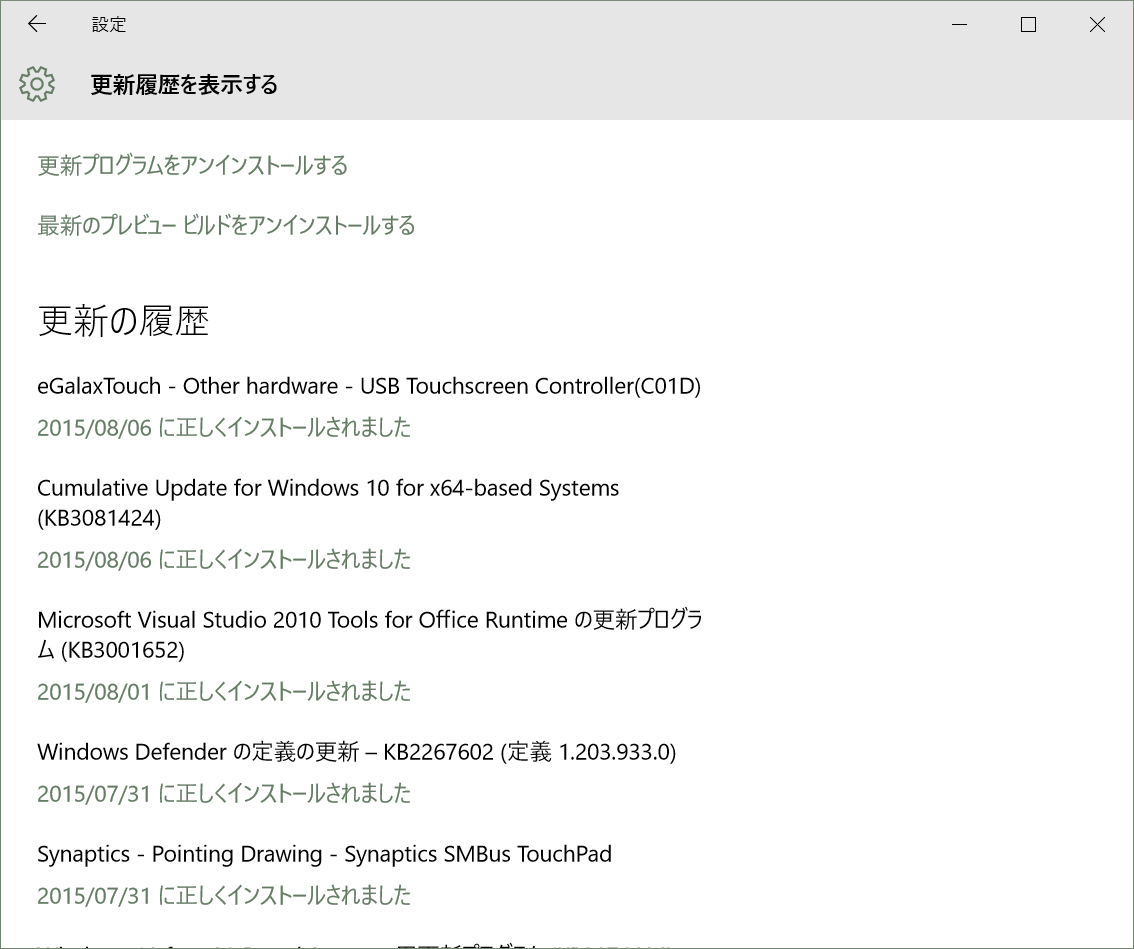Click install status under KB3081424 update
This screenshot has height=949, width=1134.
click(224, 559)
